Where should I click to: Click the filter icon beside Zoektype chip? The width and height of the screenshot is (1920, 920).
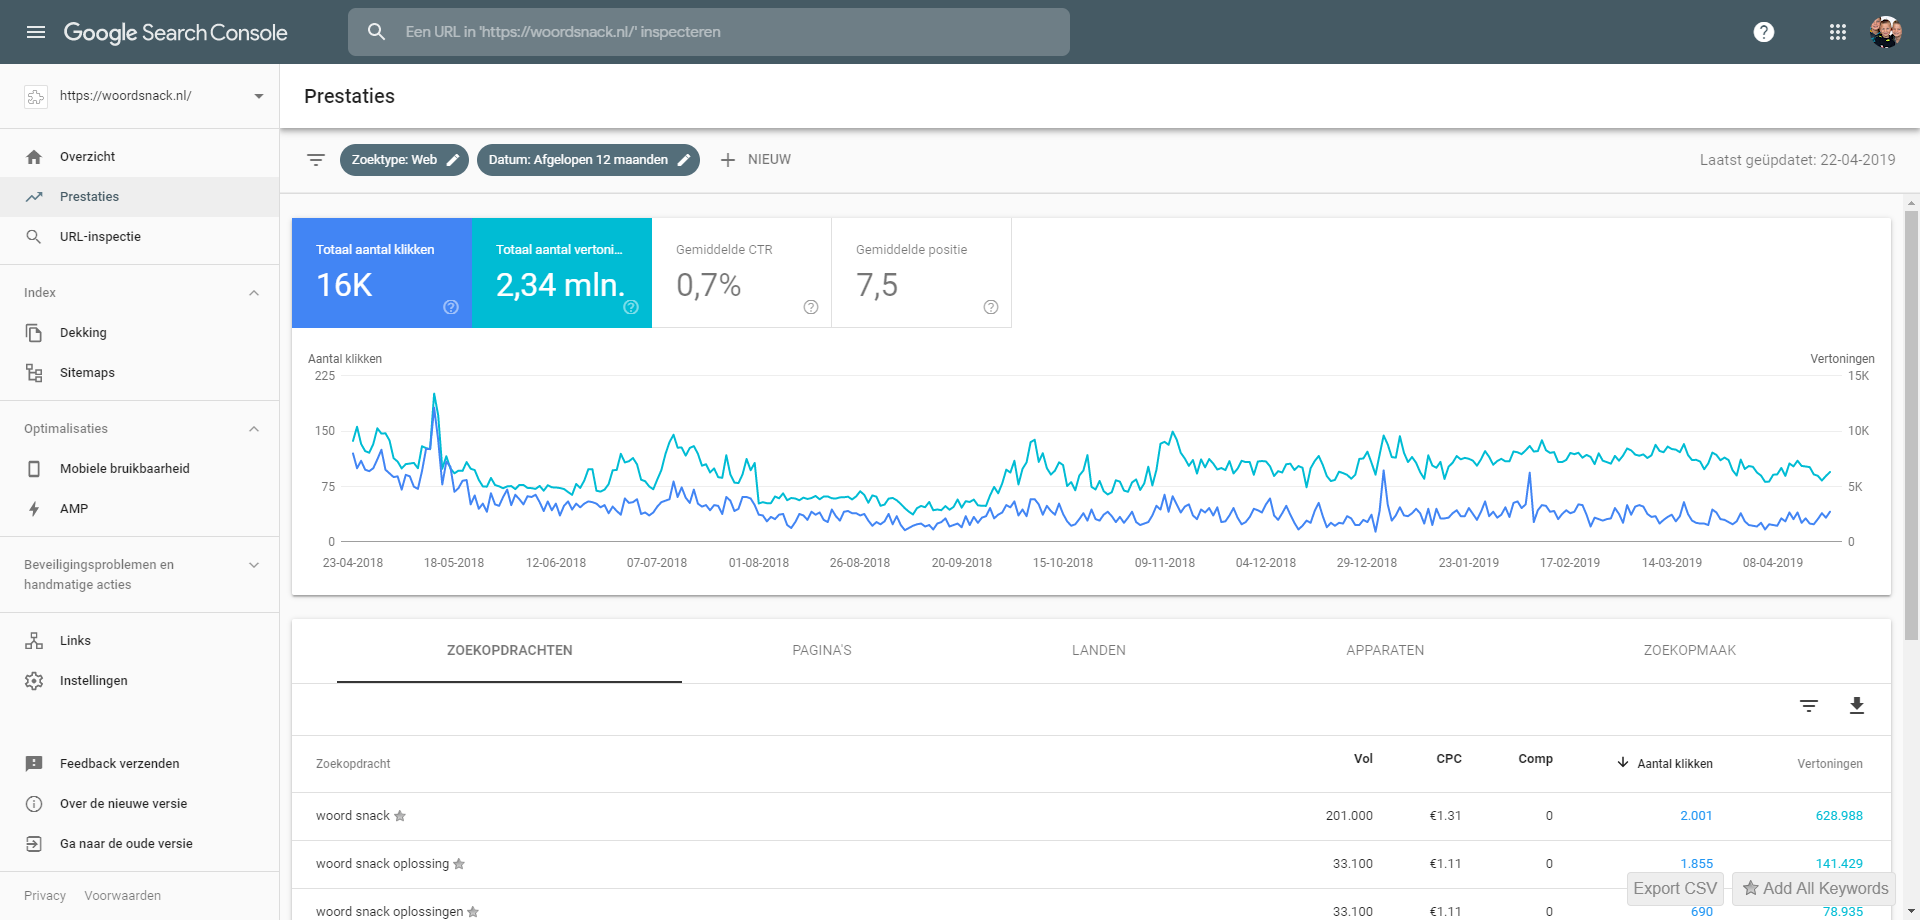(x=316, y=160)
